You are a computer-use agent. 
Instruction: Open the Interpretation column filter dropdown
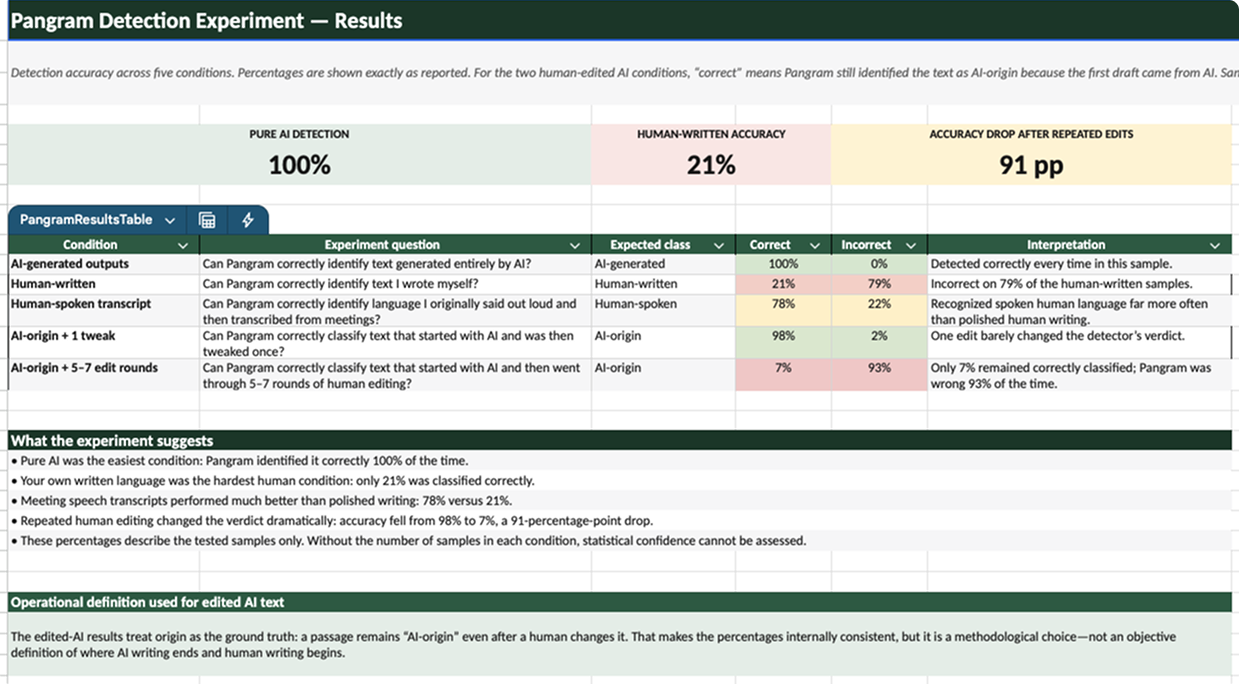pos(1215,245)
